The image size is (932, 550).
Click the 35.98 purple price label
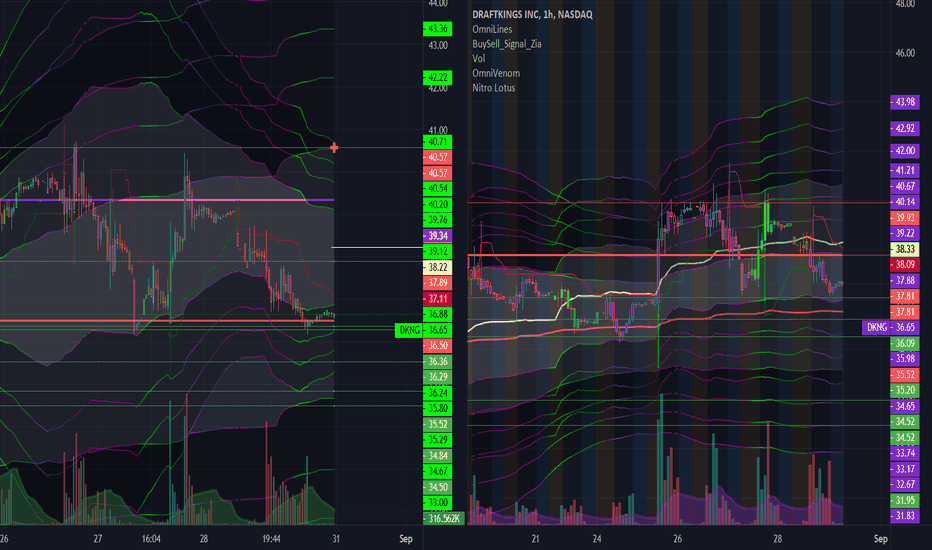click(x=905, y=359)
